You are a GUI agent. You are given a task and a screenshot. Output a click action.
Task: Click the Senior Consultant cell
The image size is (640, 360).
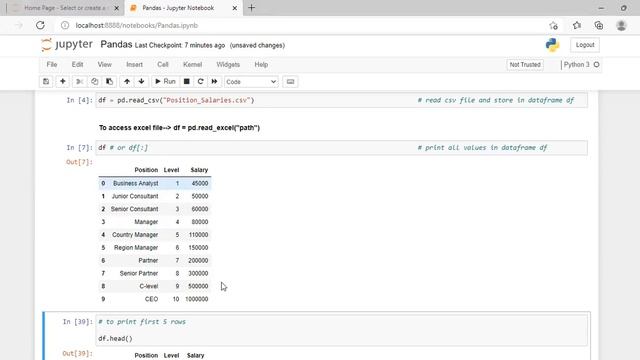[x=134, y=209]
